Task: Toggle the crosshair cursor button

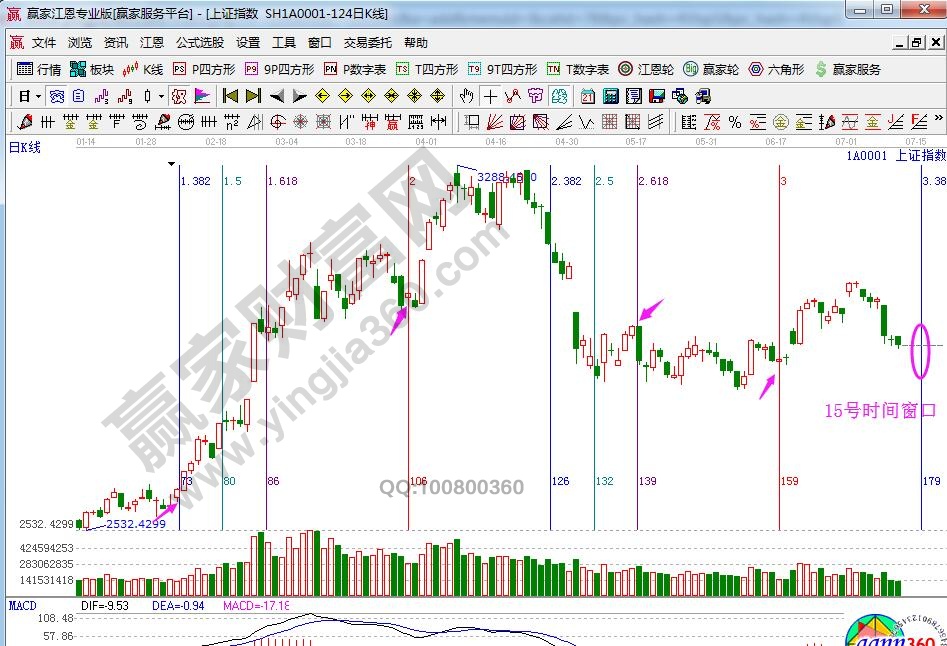Action: click(490, 96)
